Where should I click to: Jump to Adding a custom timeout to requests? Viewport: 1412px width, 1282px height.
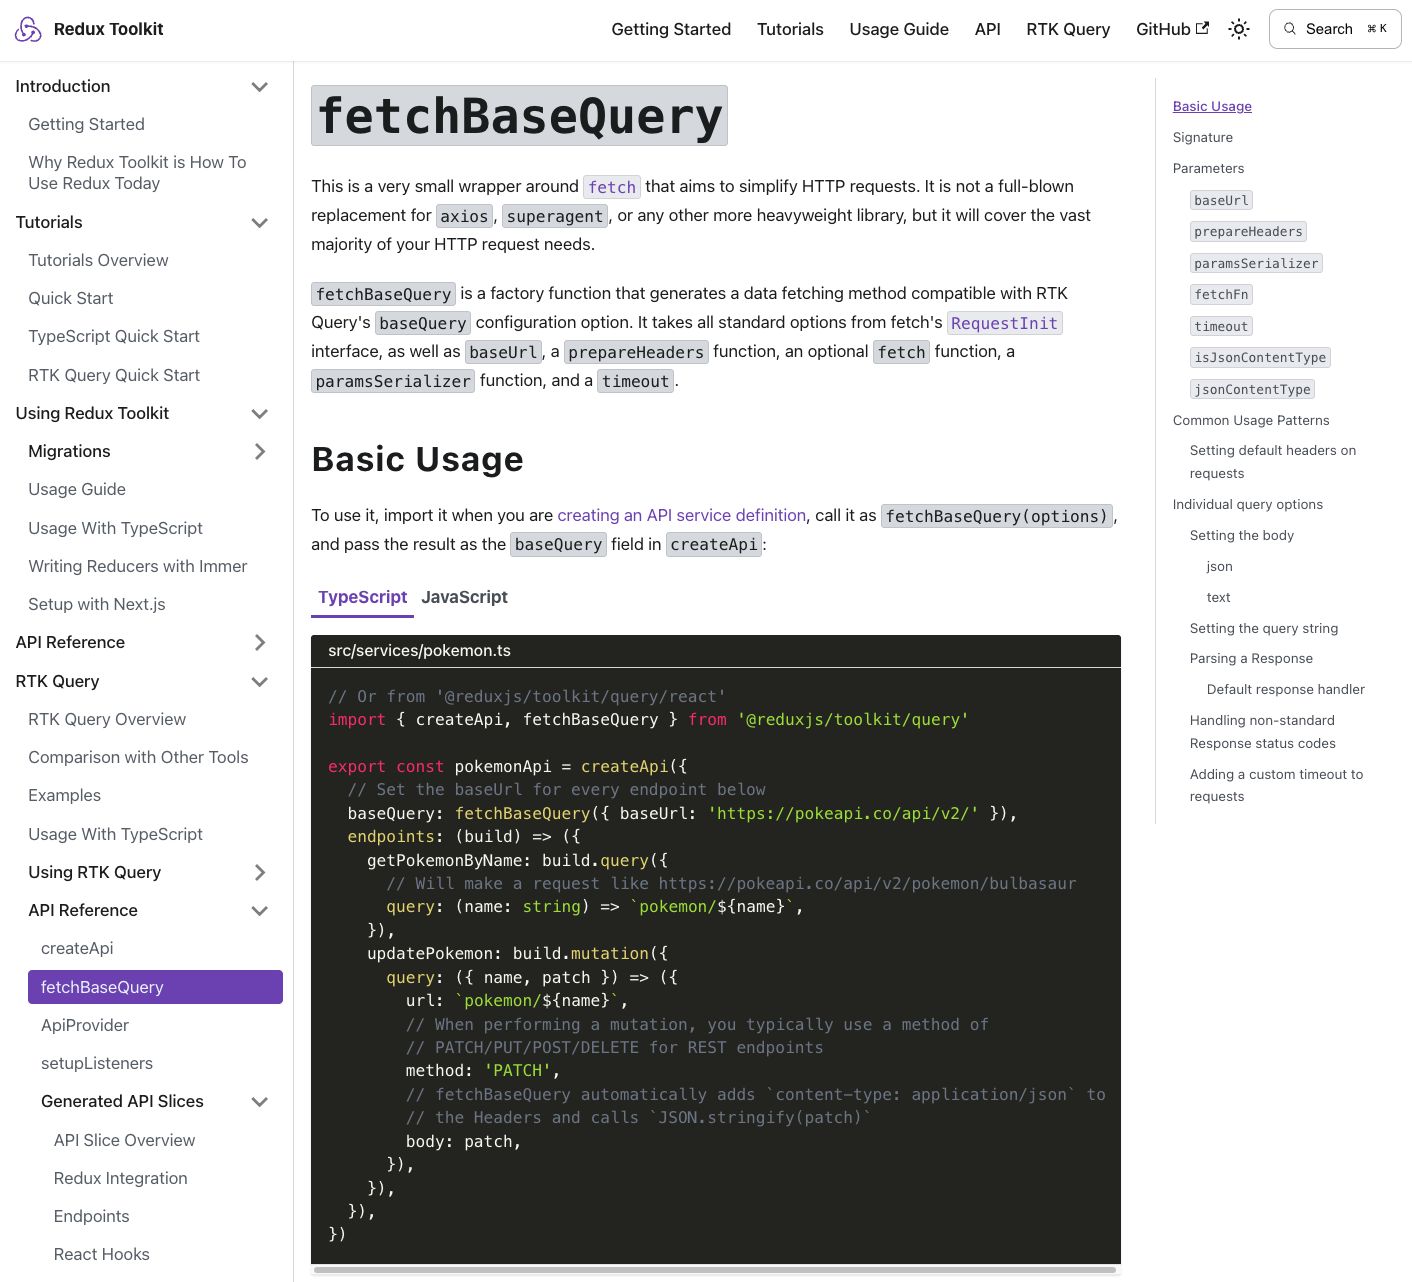tap(1276, 785)
